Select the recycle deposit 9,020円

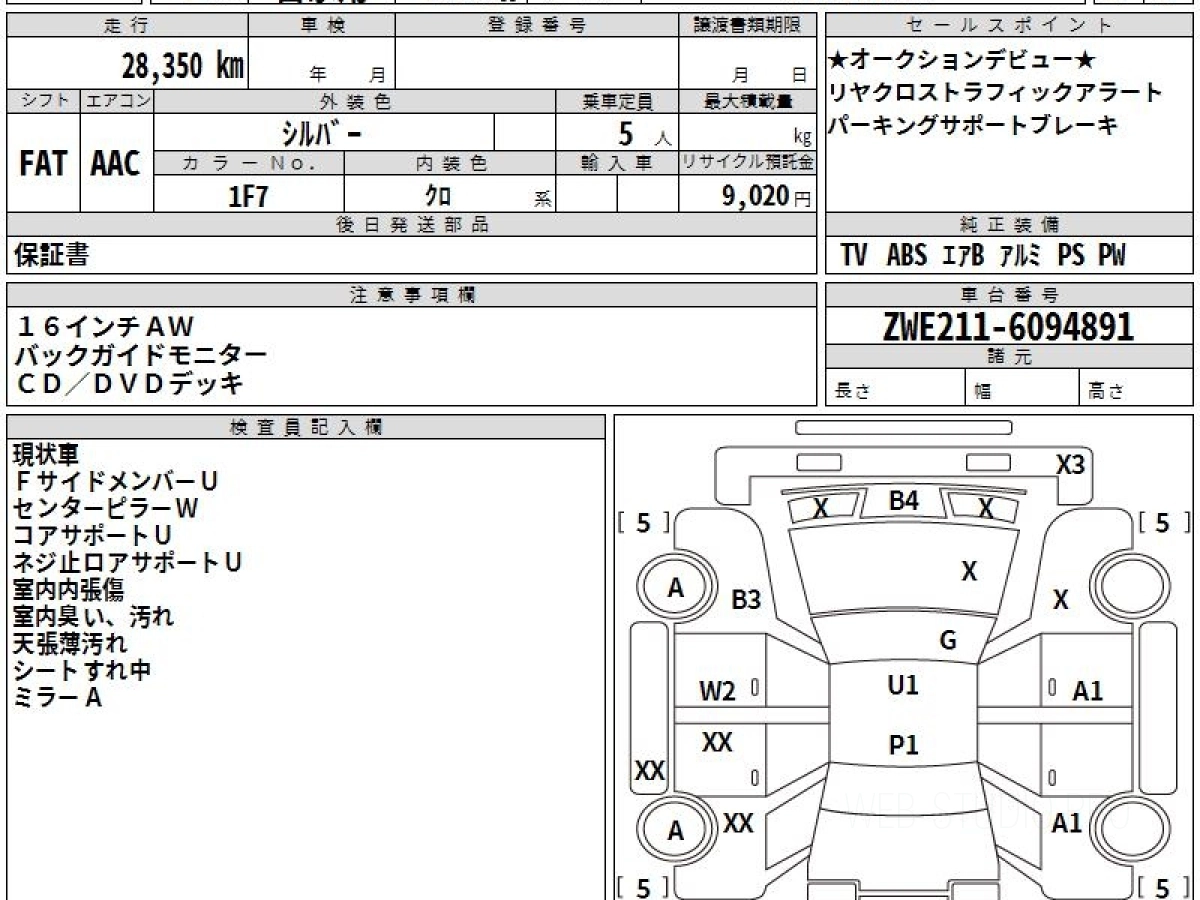(767, 196)
